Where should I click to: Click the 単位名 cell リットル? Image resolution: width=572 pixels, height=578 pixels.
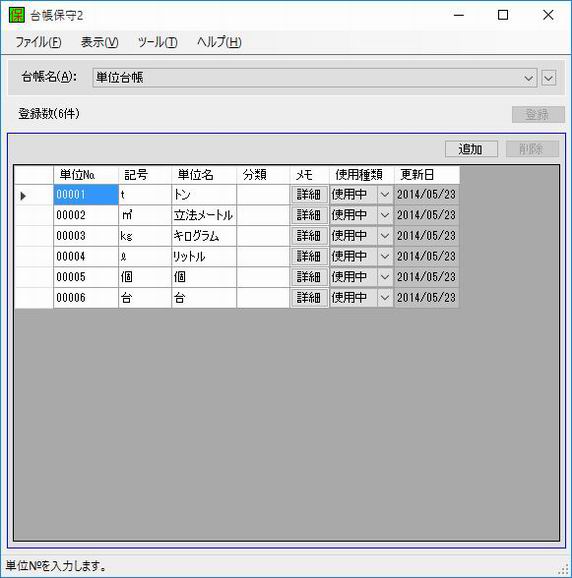(x=204, y=257)
